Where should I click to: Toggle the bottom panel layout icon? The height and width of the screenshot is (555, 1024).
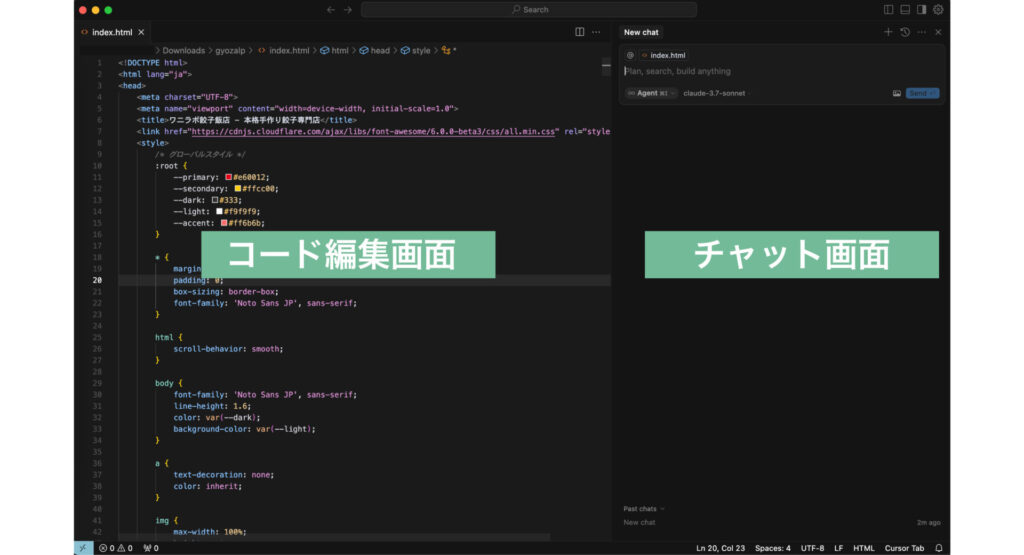tap(904, 10)
